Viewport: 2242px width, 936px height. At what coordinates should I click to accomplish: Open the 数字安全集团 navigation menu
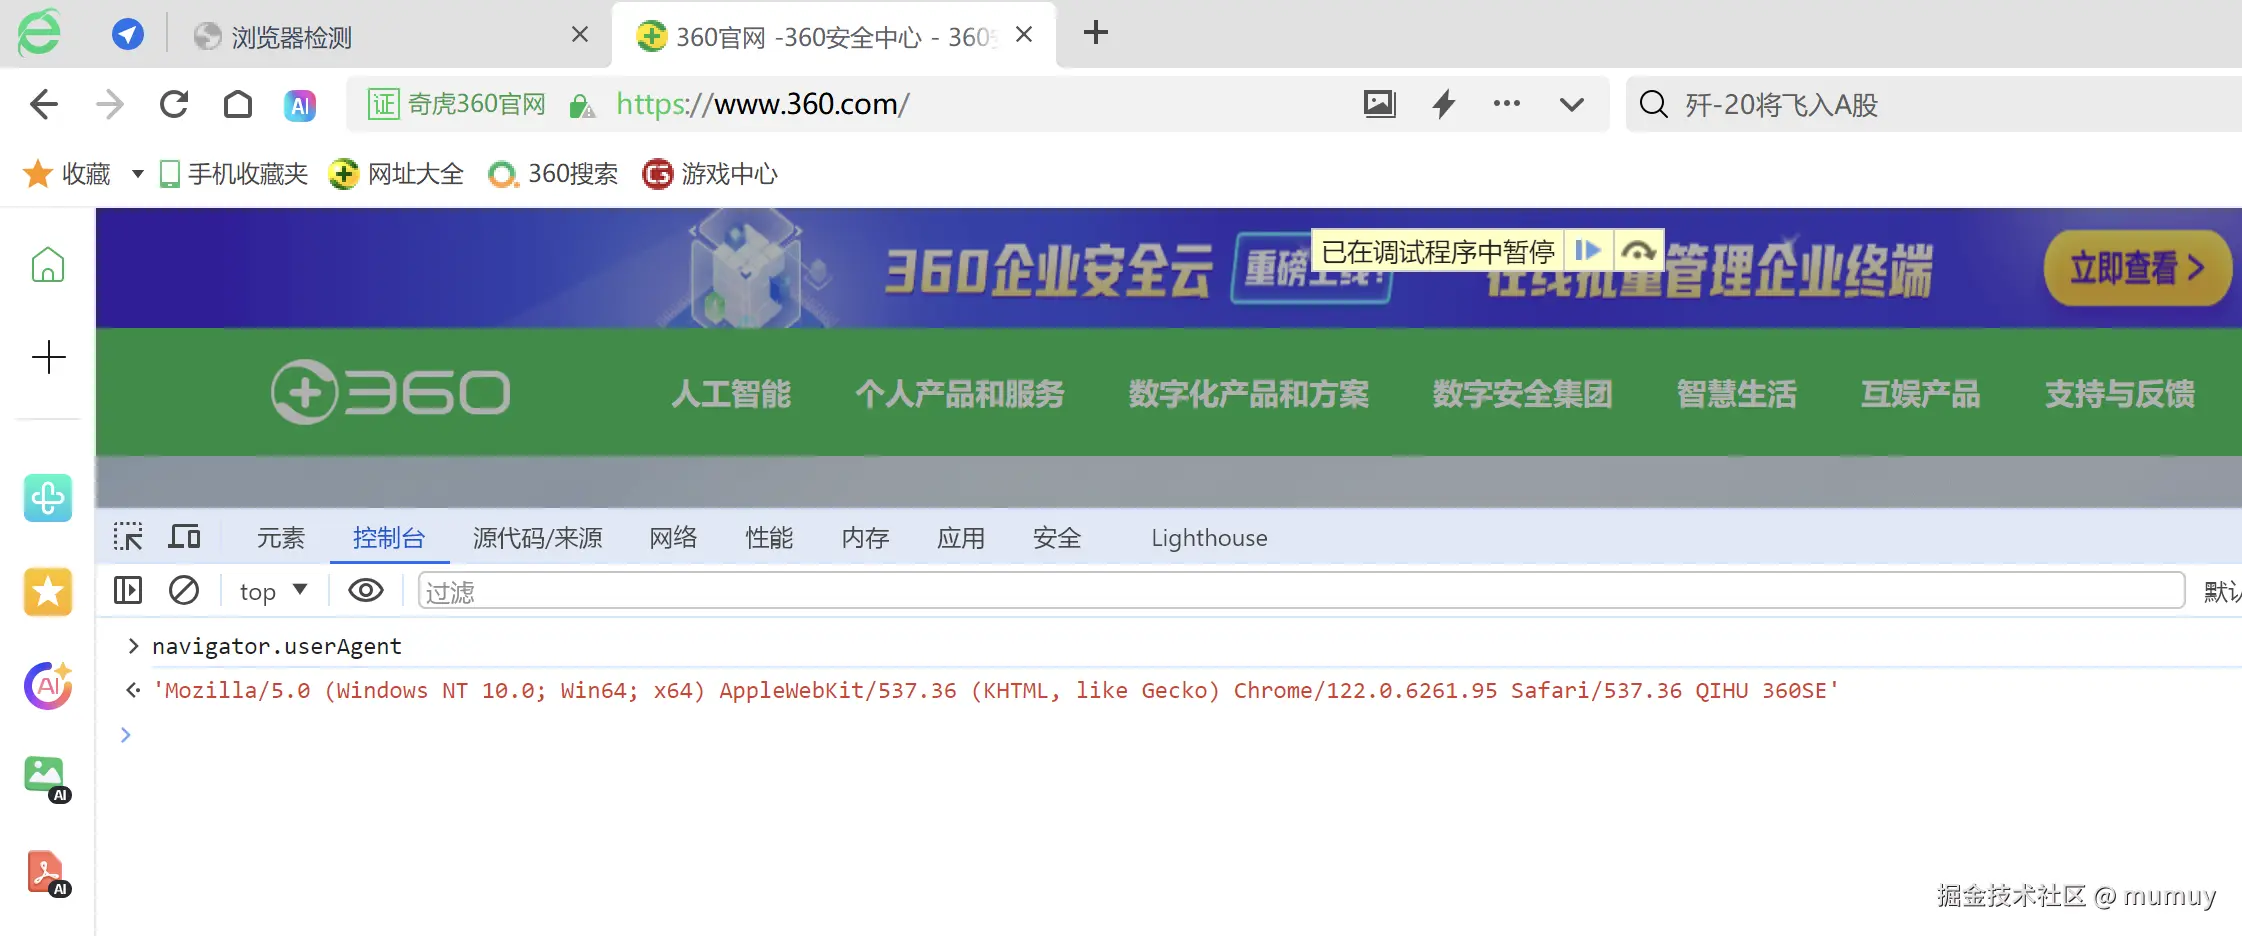1523,393
